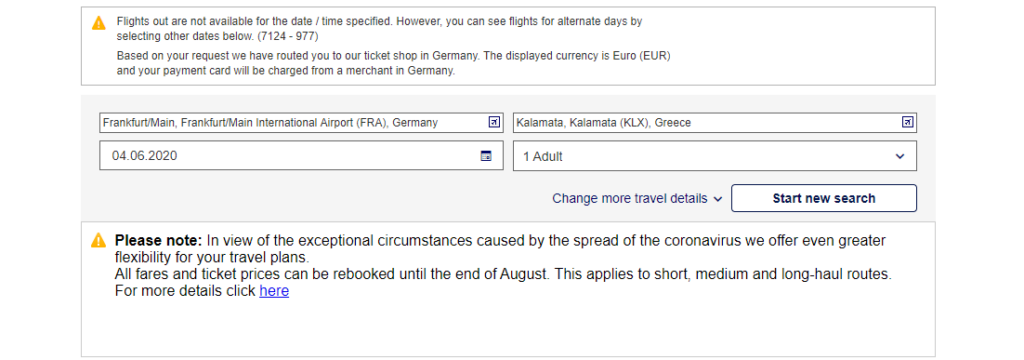Select the Kalamata (KLX) destination field
The width and height of the screenshot is (1024, 360).
point(714,123)
